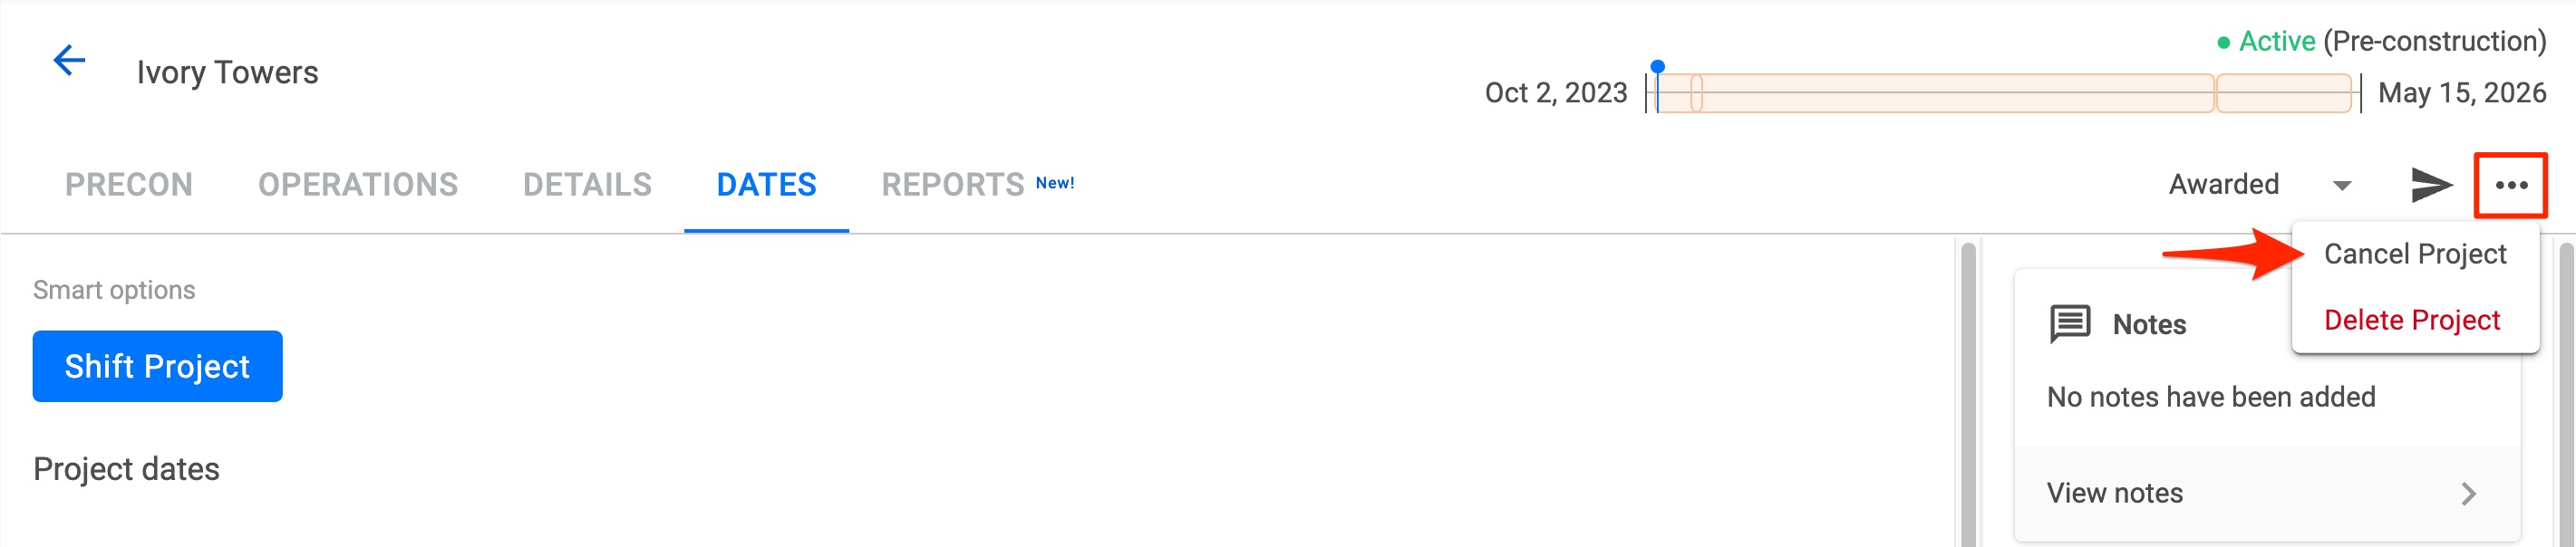Open View notes
The image size is (2576, 547).
pos(2266,493)
